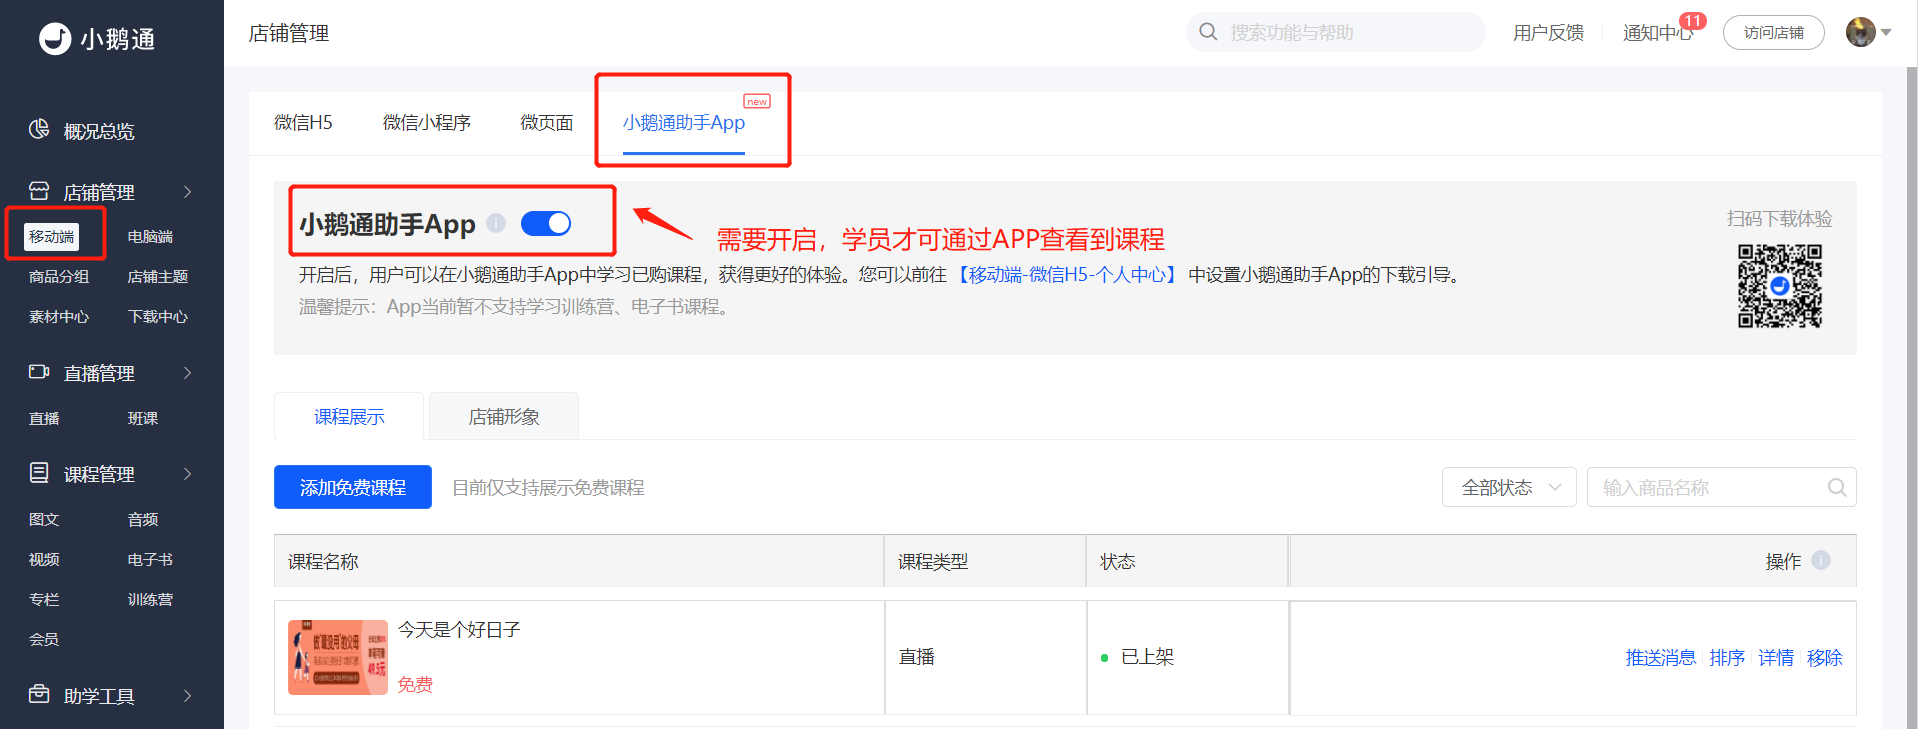Click the 店铺管理 shop icon
Screen dimensions: 1918x729
tap(39, 191)
